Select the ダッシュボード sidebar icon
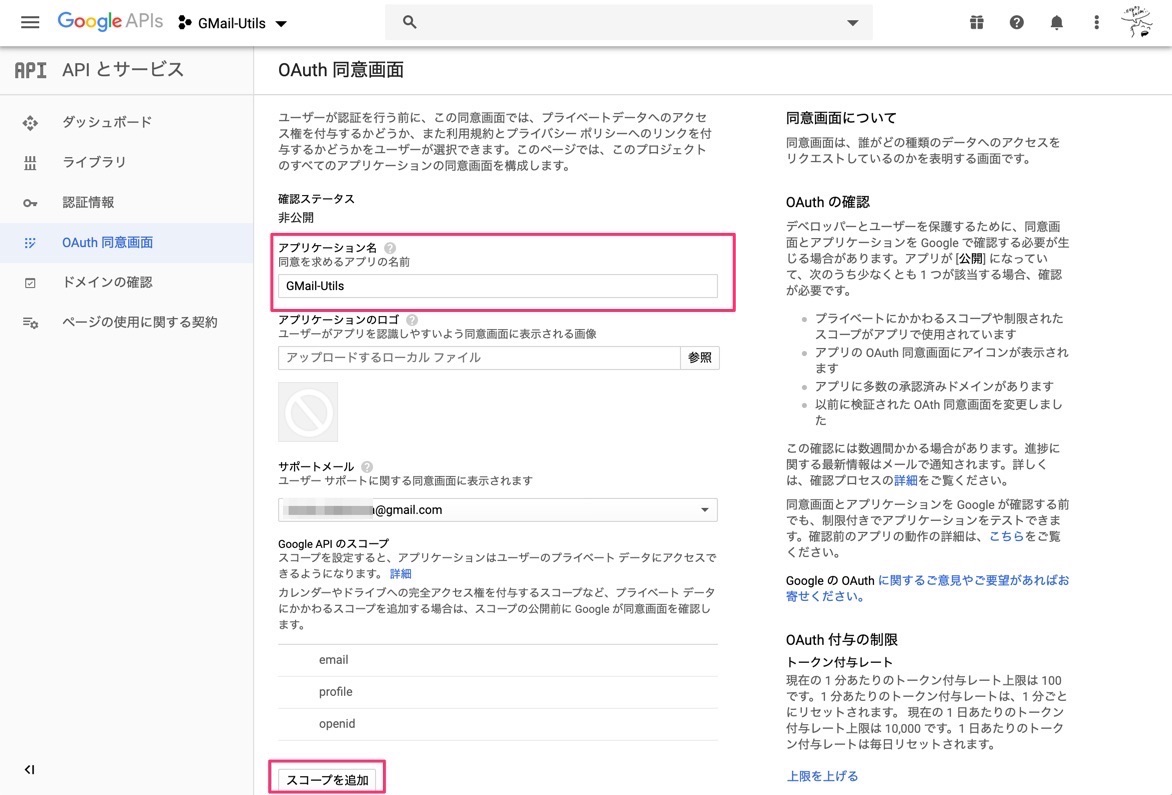The height and width of the screenshot is (795, 1172). point(30,122)
